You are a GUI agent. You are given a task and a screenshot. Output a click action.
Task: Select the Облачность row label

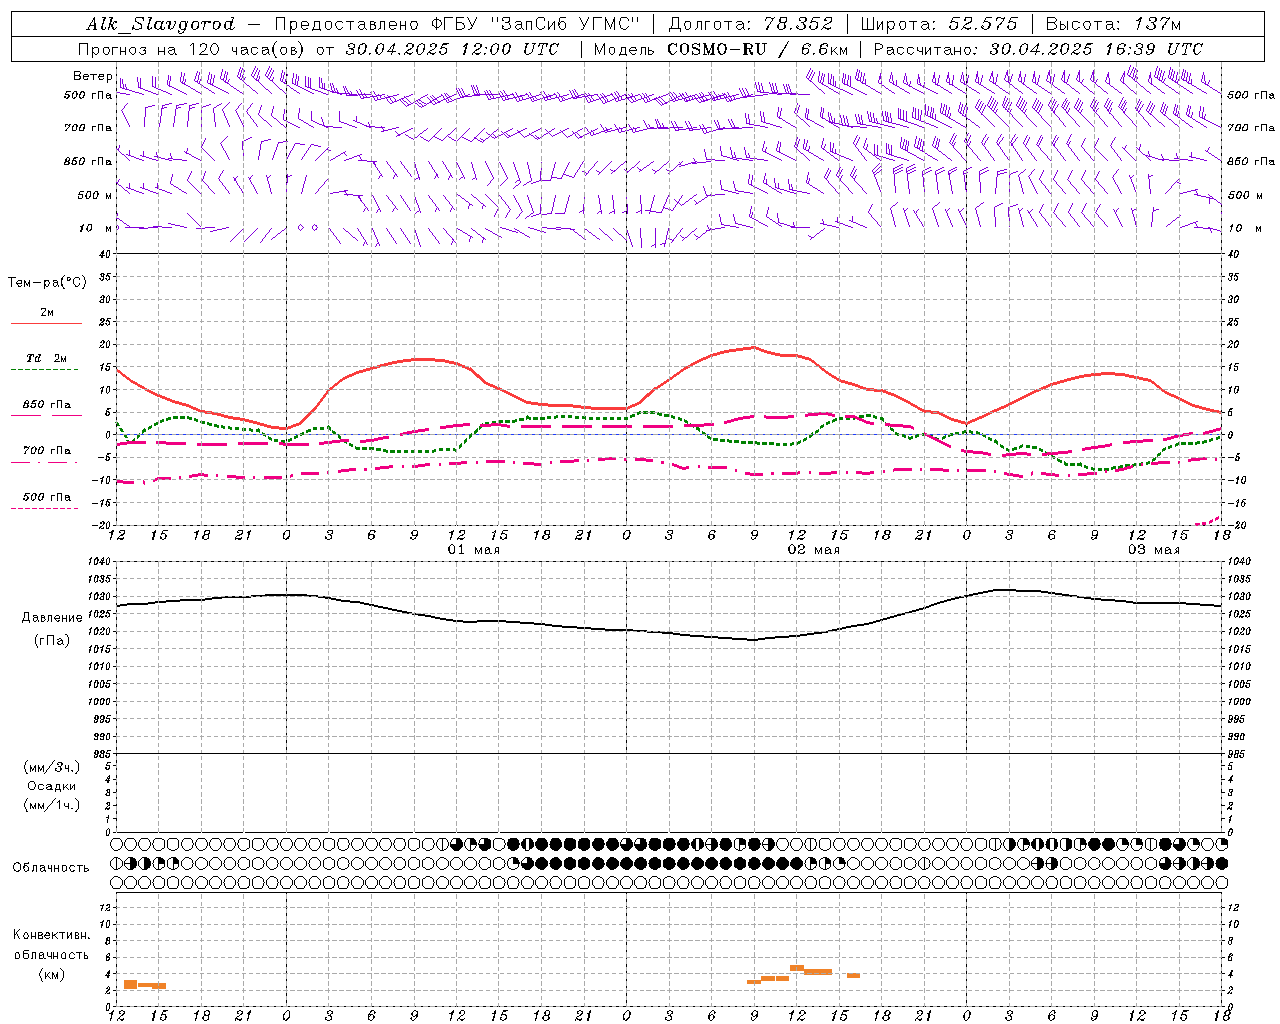[51, 868]
